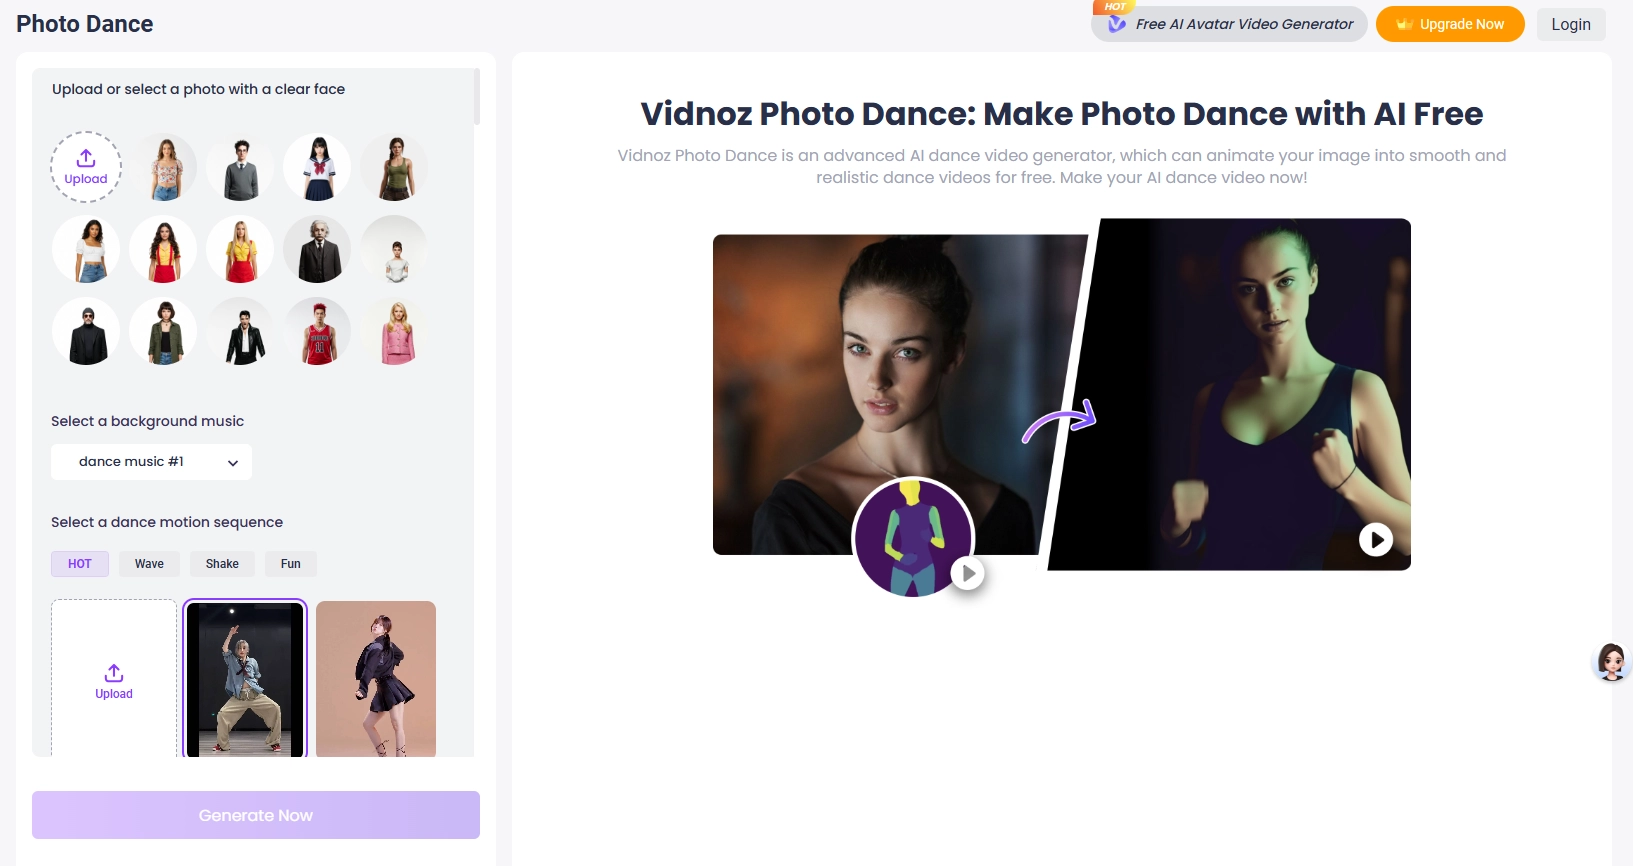Choose the man with glasses grey sweater avatar
The height and width of the screenshot is (866, 1633).
(241, 168)
